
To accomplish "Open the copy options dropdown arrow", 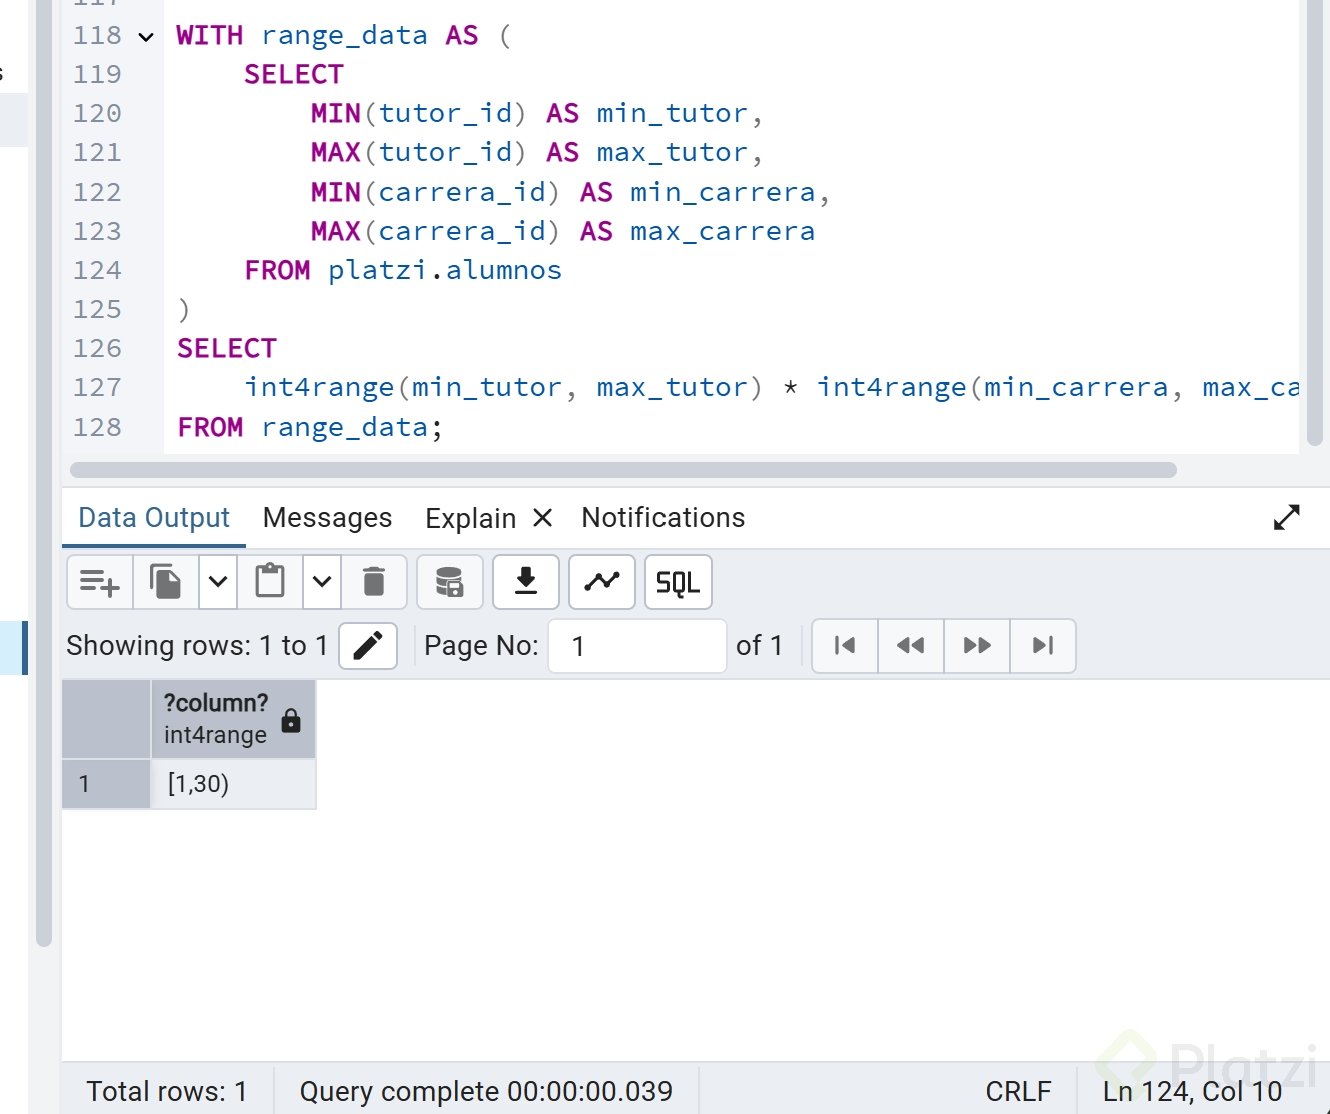I will coord(218,582).
